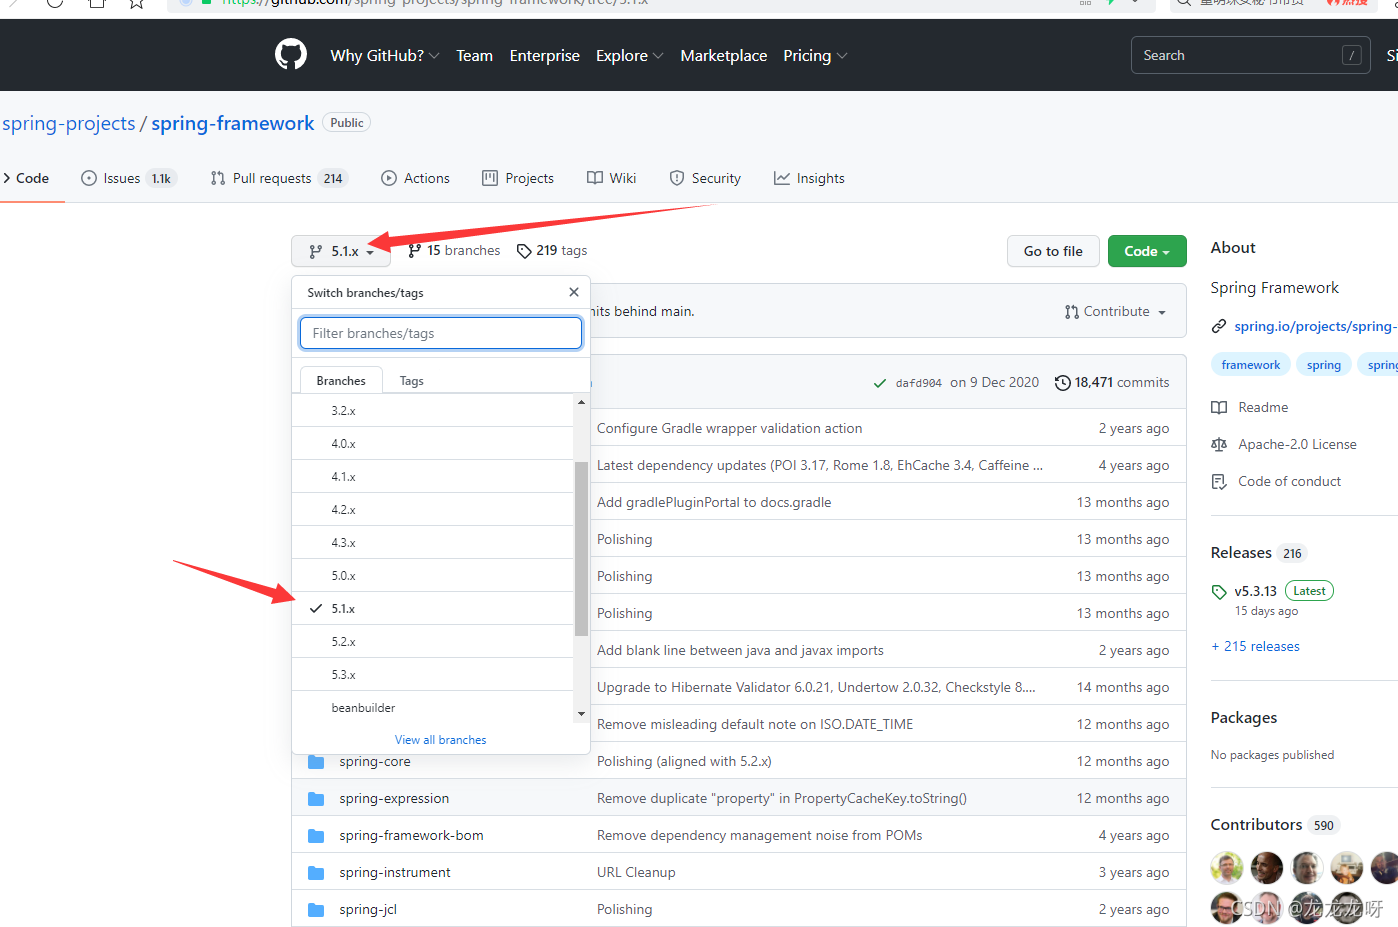Choose branch 5.0.x from the list
The image size is (1398, 927).
(x=432, y=576)
